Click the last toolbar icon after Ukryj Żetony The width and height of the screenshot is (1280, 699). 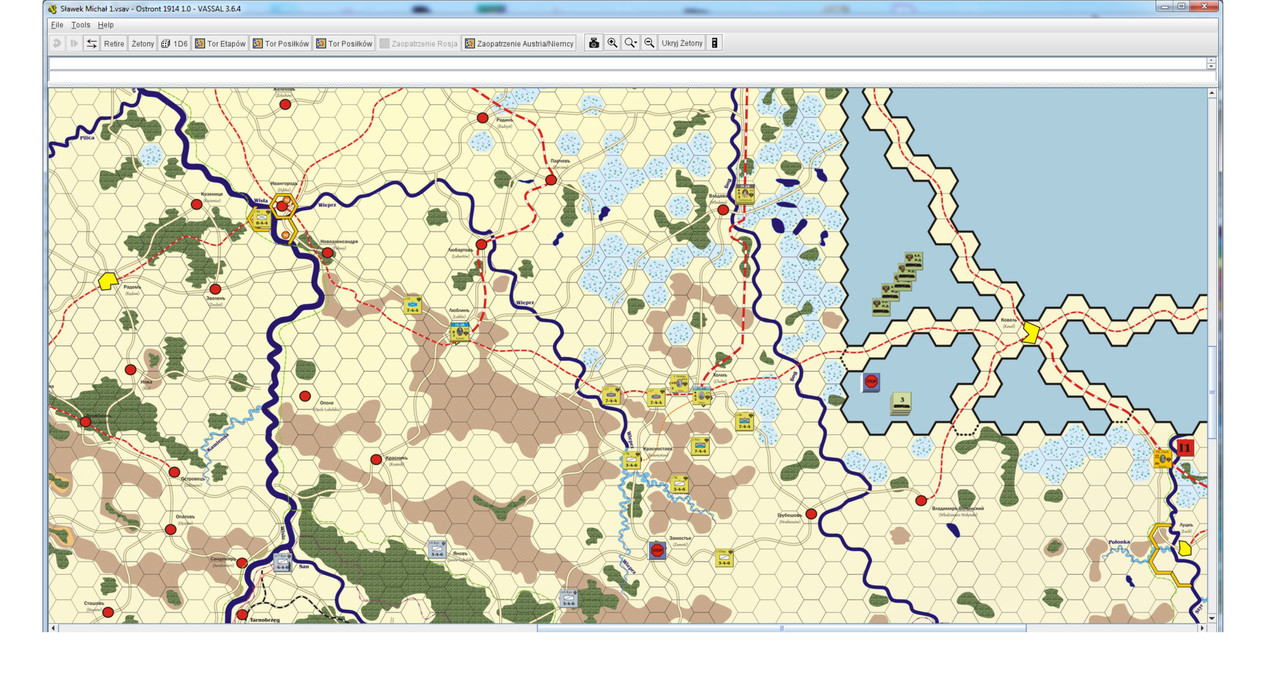pyautogui.click(x=715, y=43)
